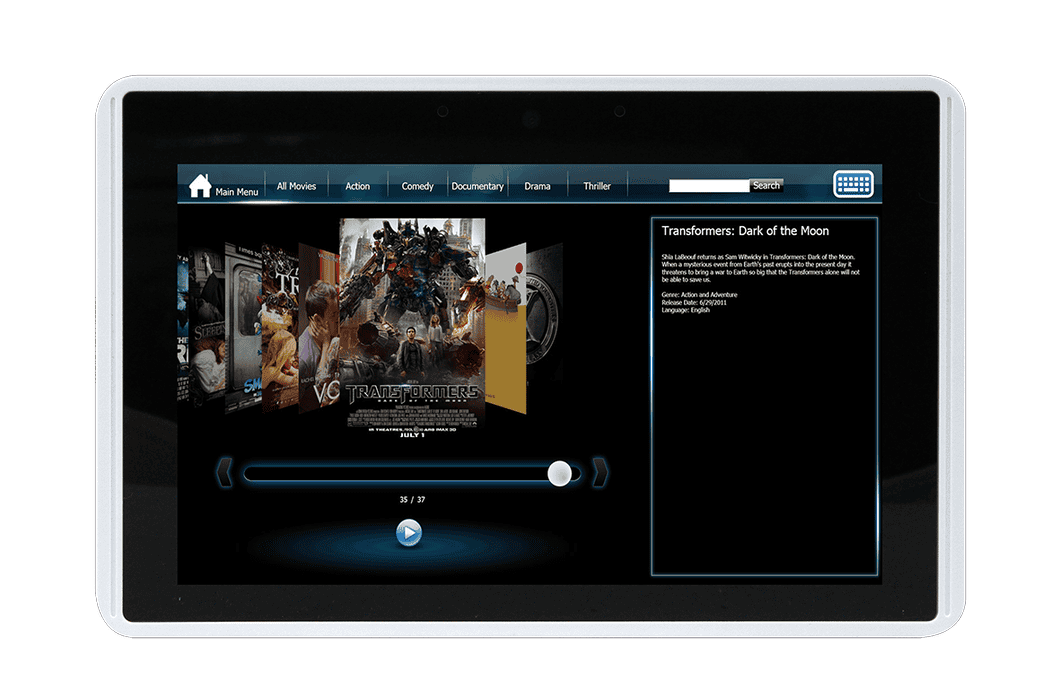Select the yellow poster right of Transformers
Image resolution: width=1050 pixels, height=700 pixels.
click(505, 330)
